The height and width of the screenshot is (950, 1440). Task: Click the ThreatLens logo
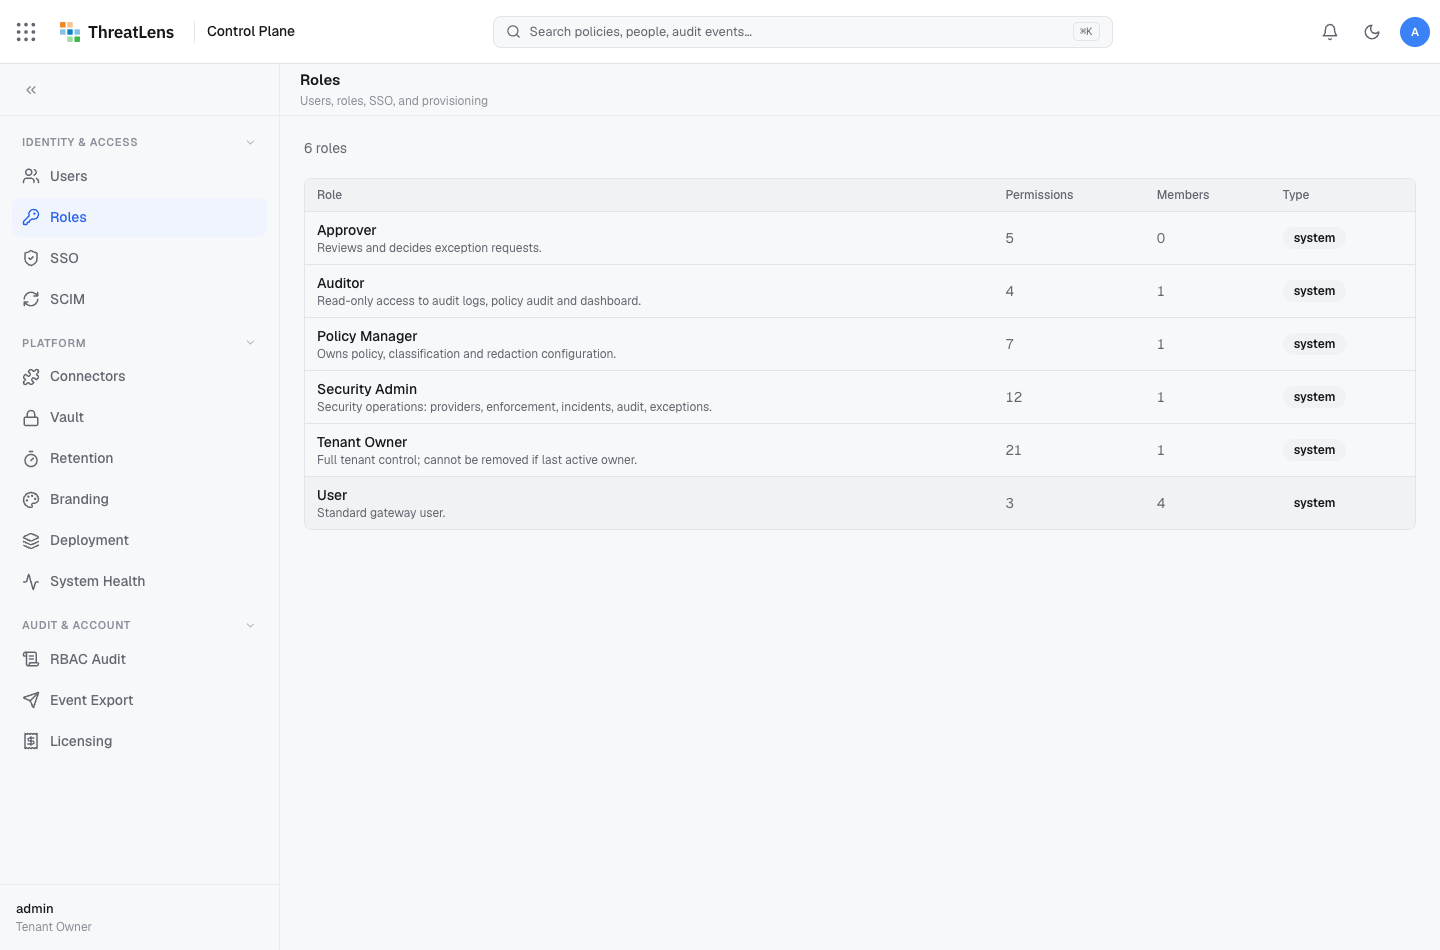coord(117,32)
